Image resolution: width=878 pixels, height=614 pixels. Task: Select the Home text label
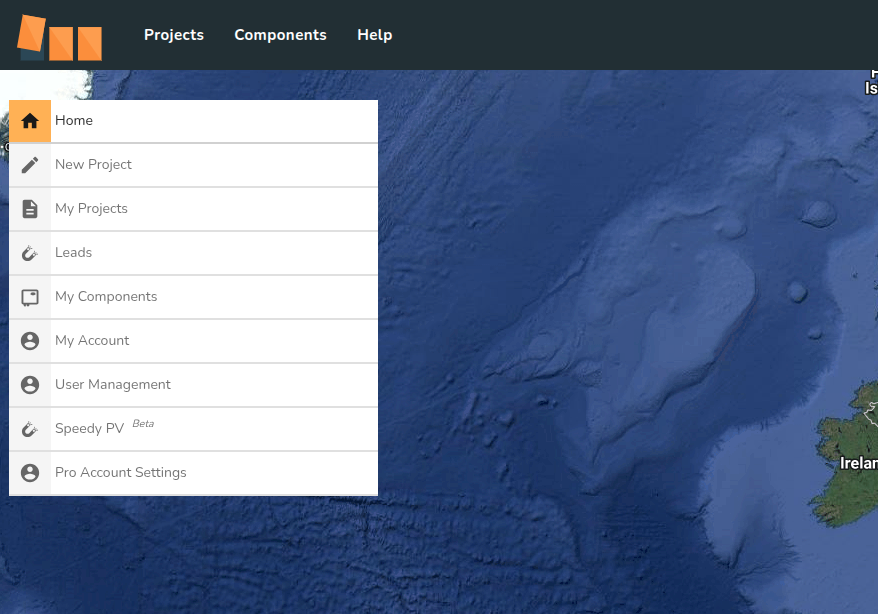(x=74, y=121)
